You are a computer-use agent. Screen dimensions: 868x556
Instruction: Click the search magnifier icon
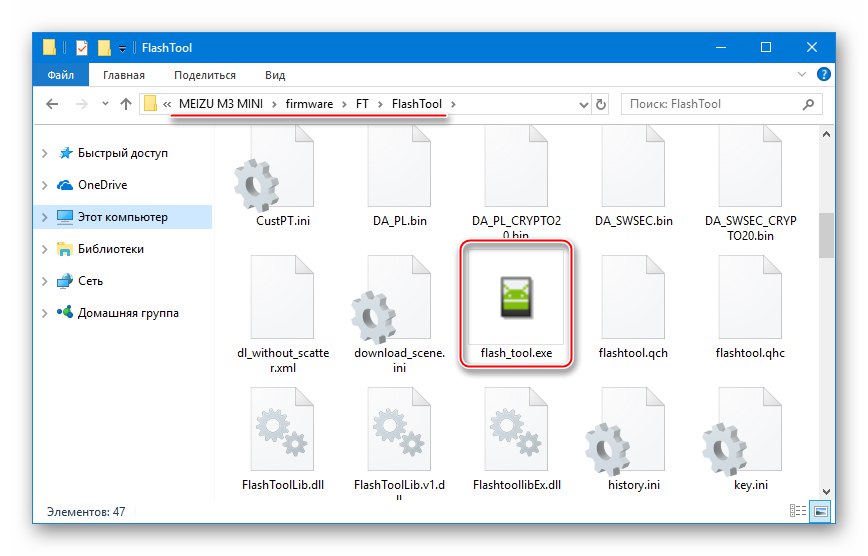point(808,104)
